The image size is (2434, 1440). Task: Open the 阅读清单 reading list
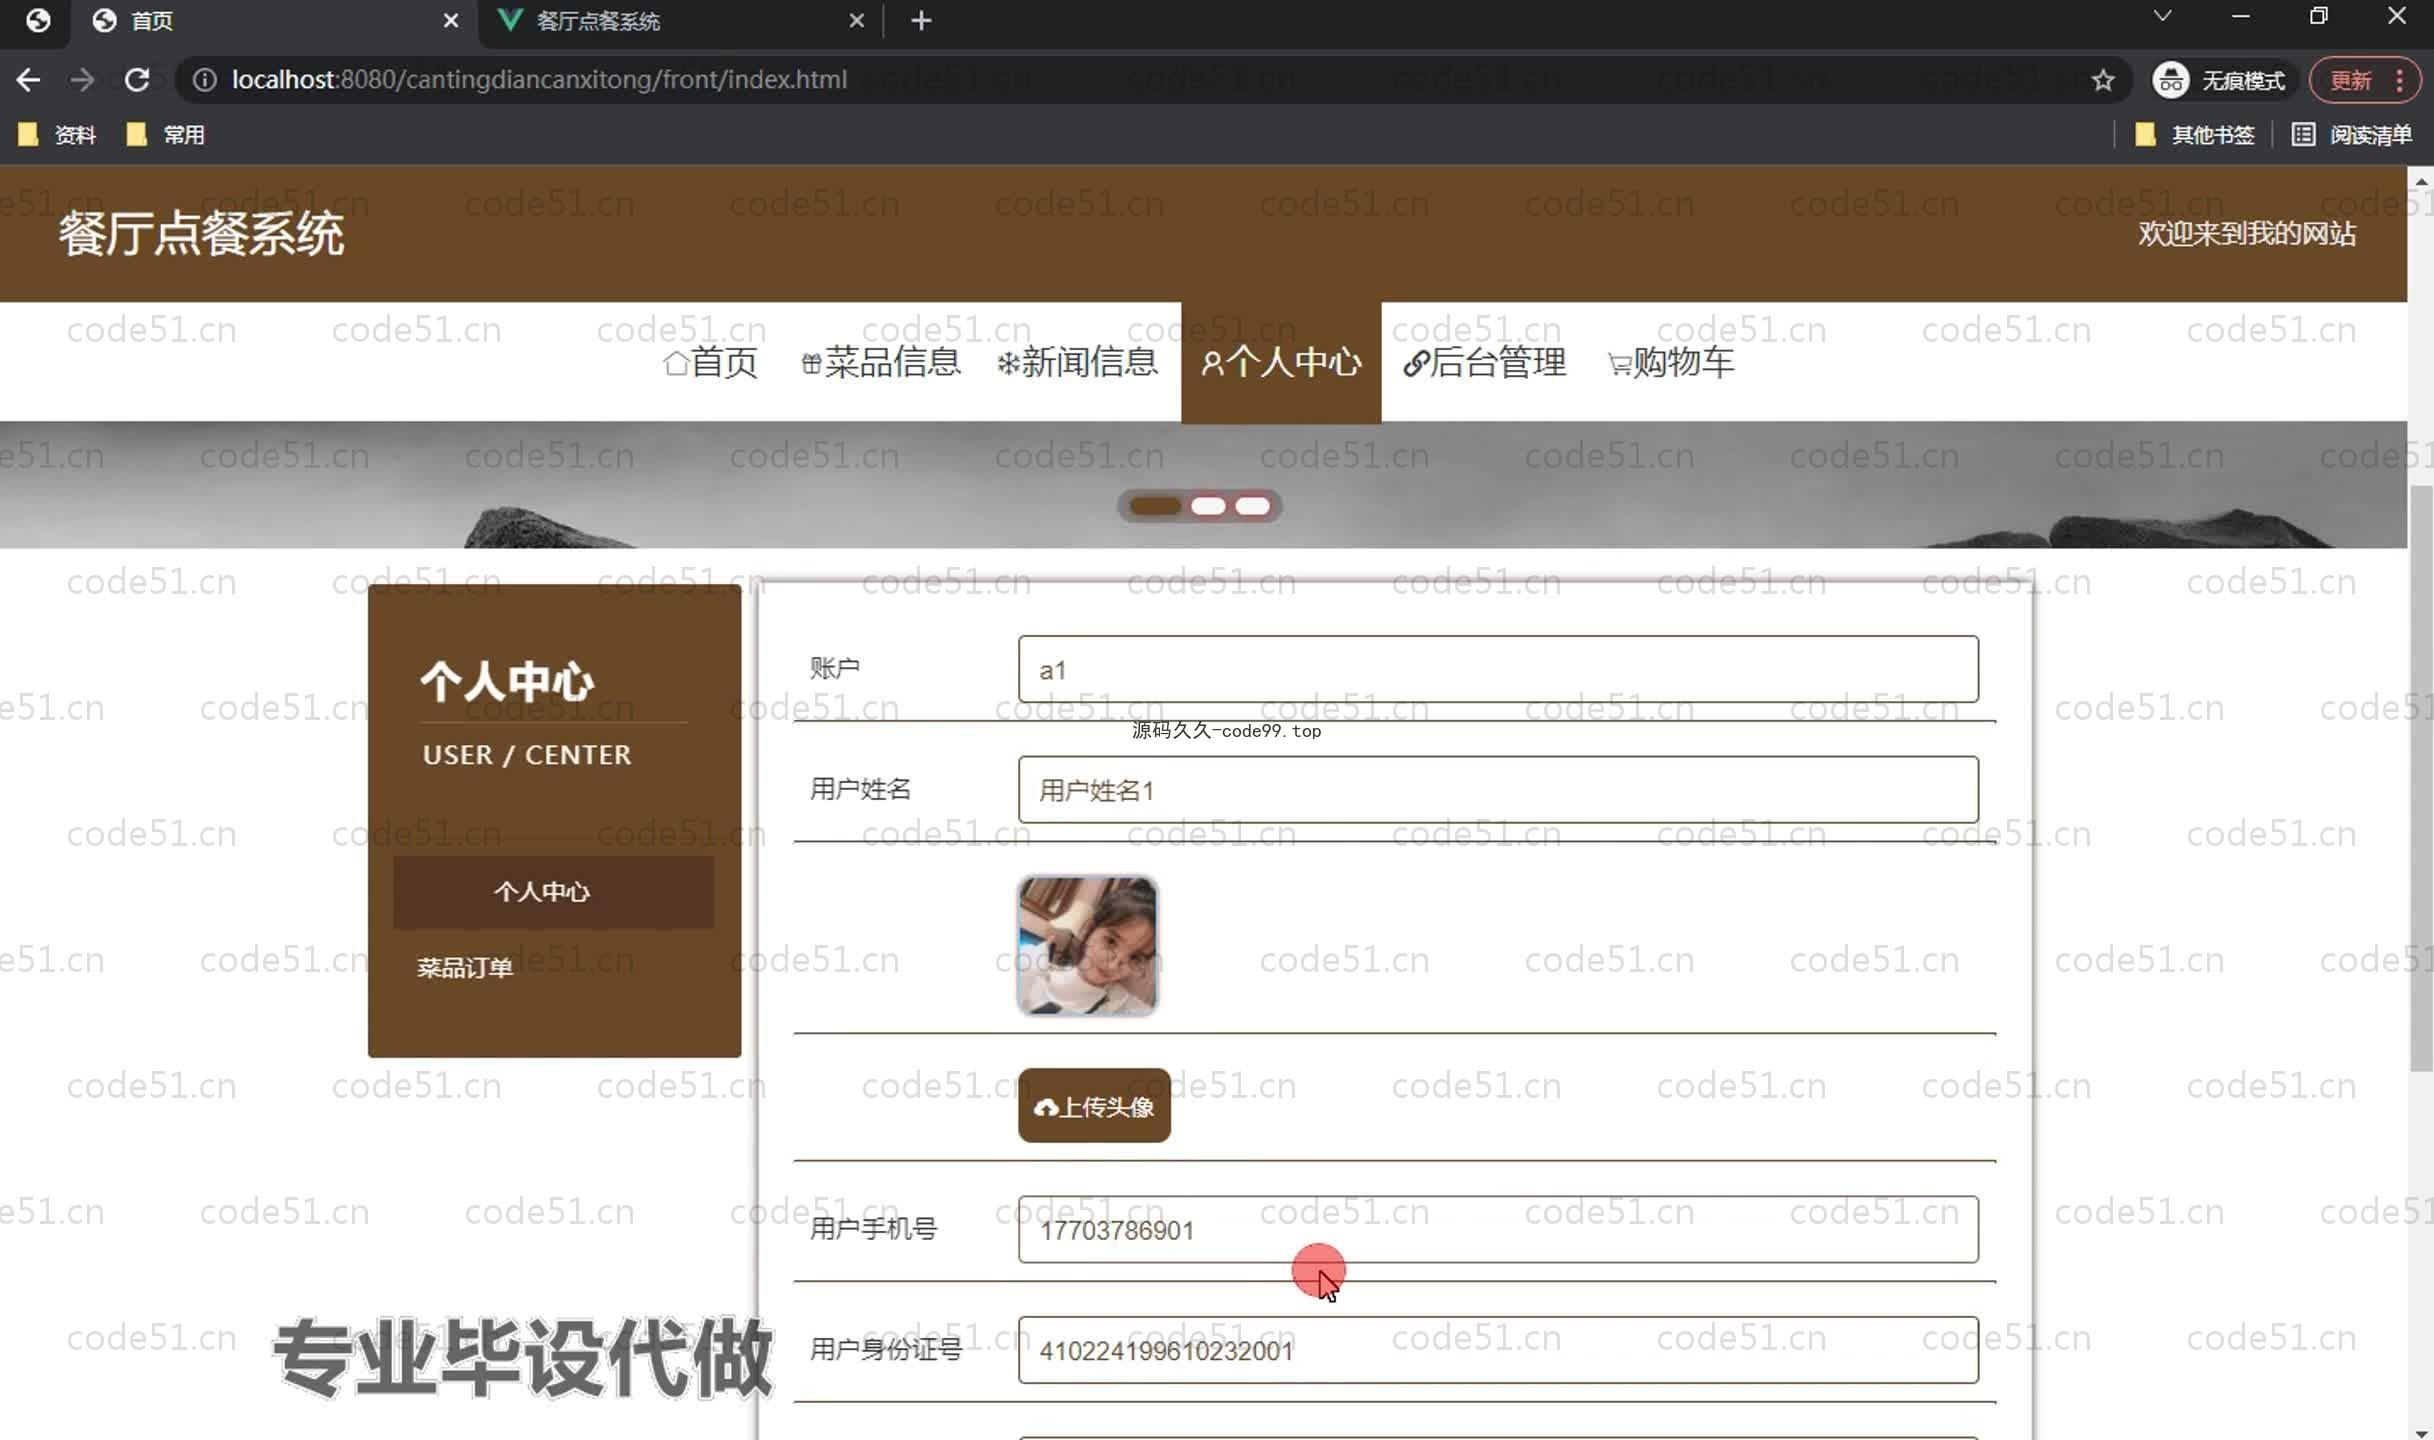[x=2352, y=135]
